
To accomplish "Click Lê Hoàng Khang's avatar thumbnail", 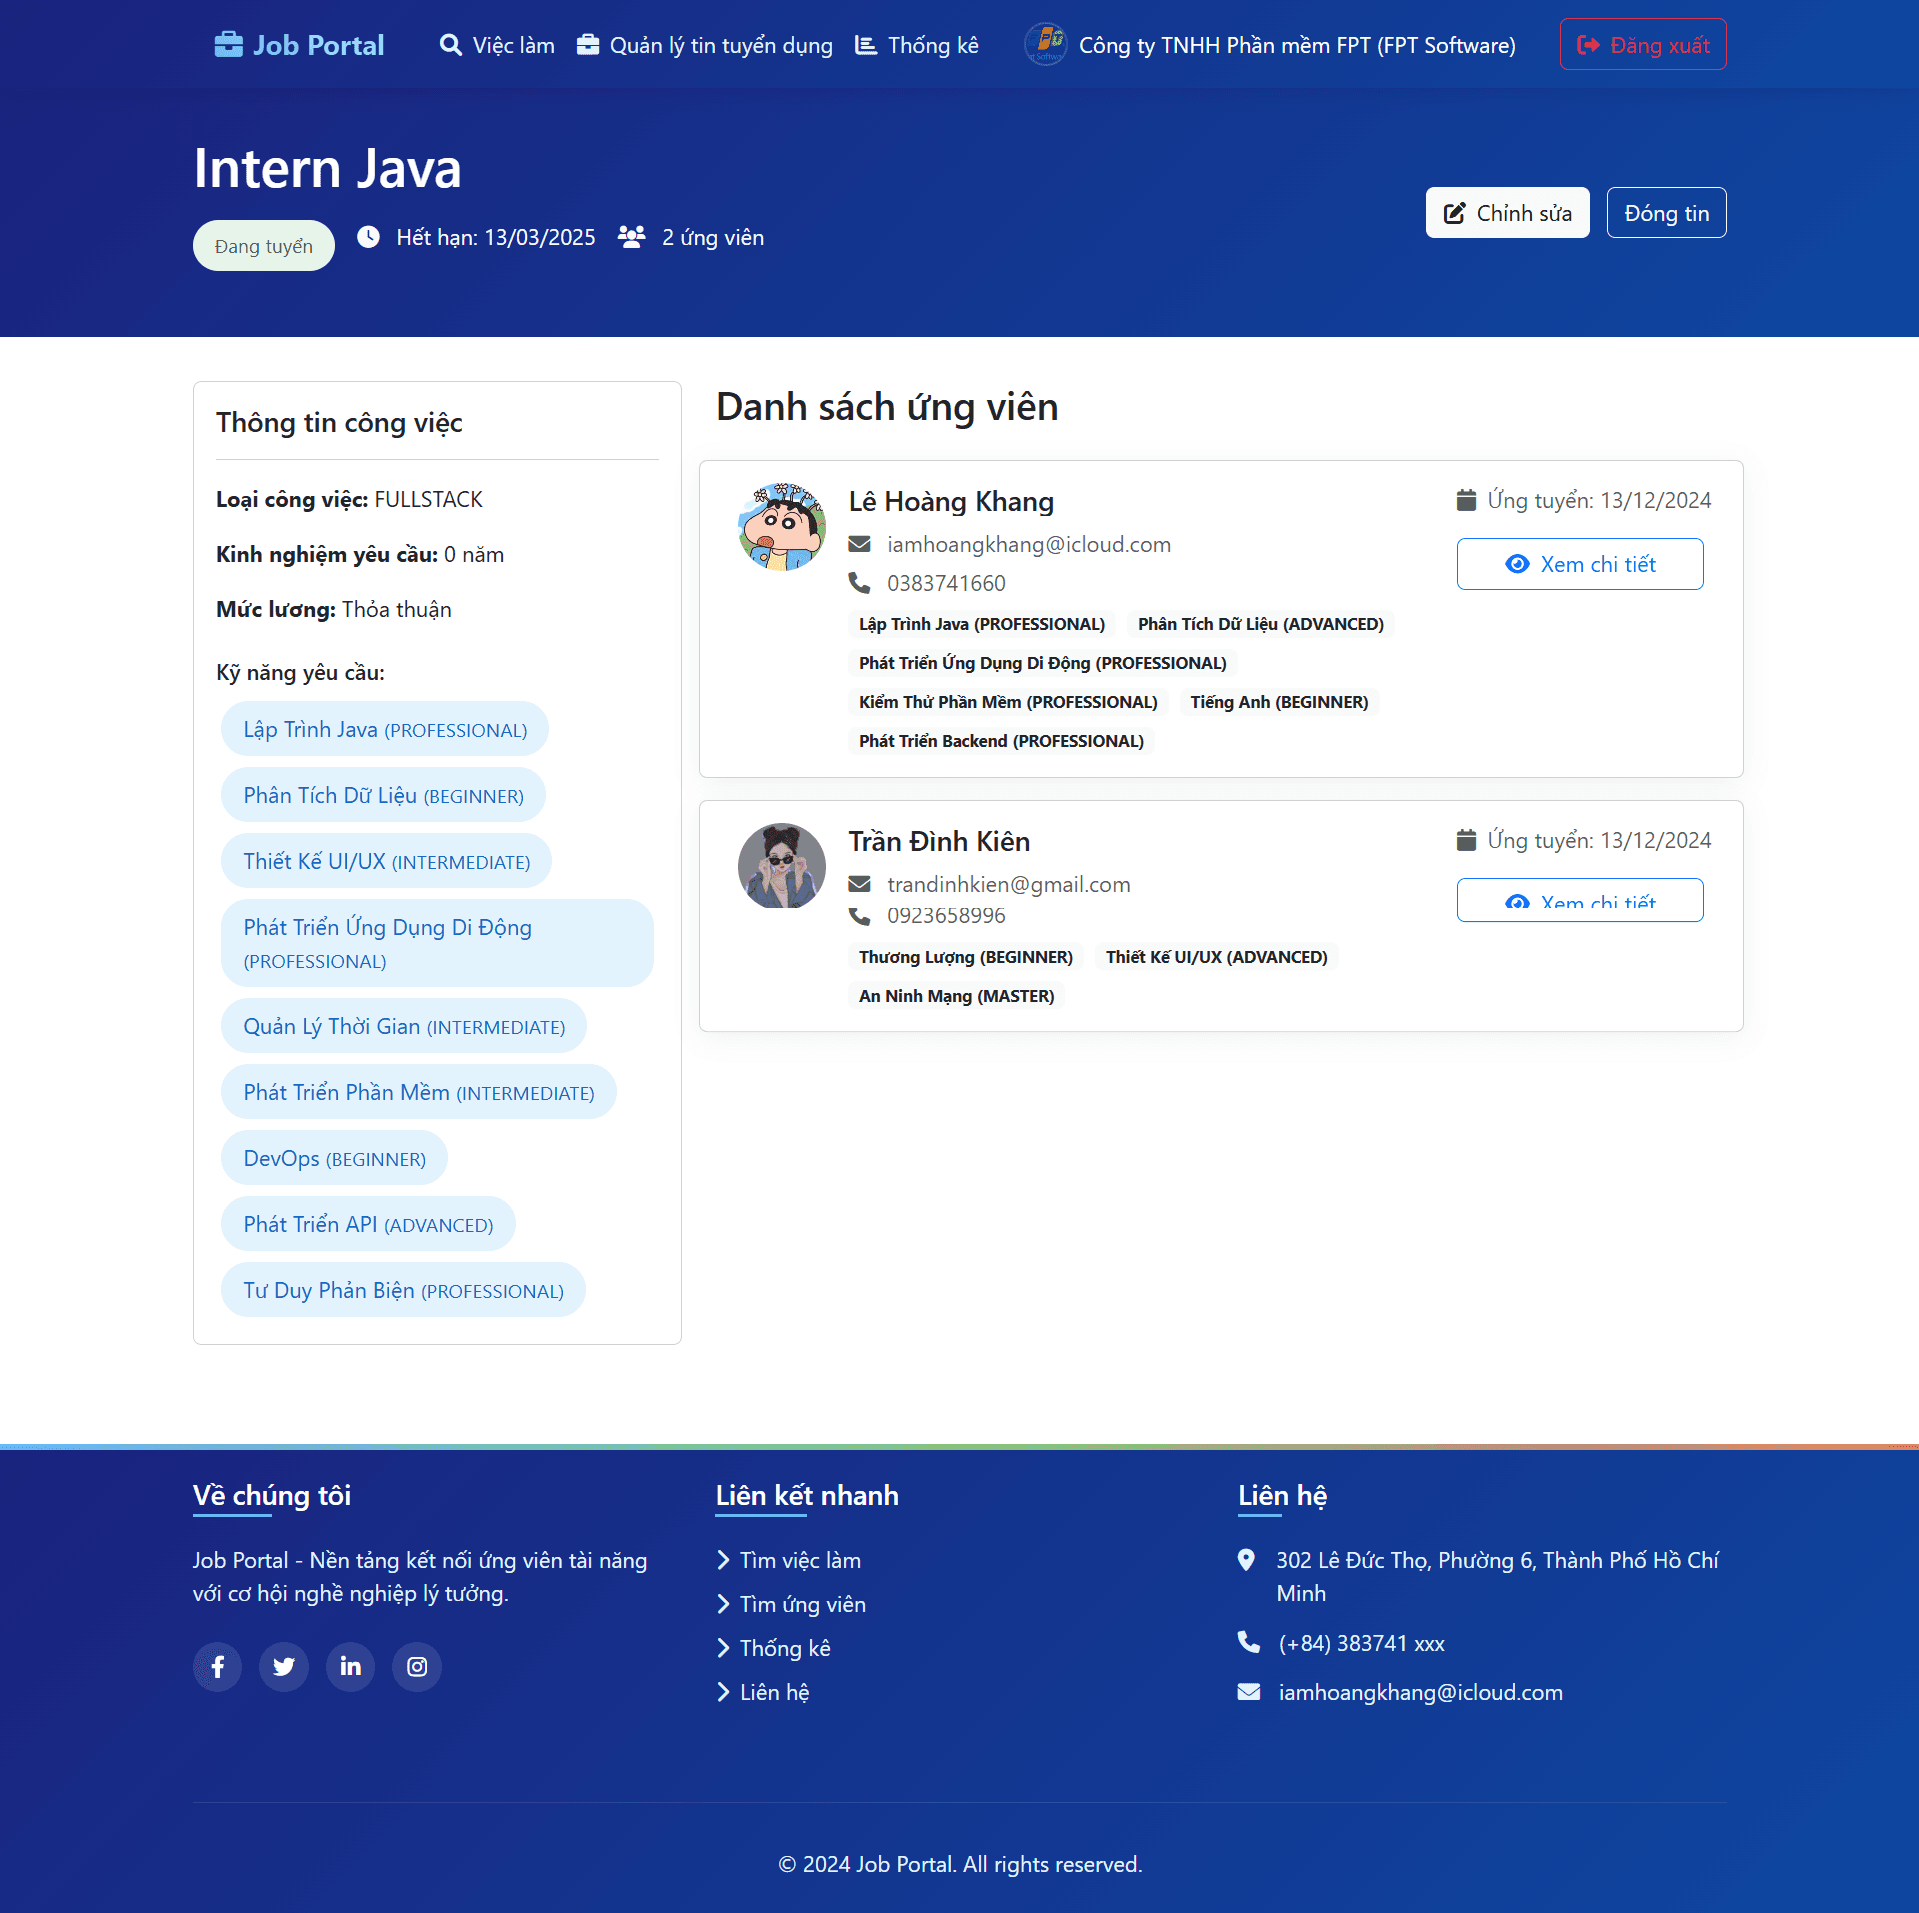I will coord(782,527).
